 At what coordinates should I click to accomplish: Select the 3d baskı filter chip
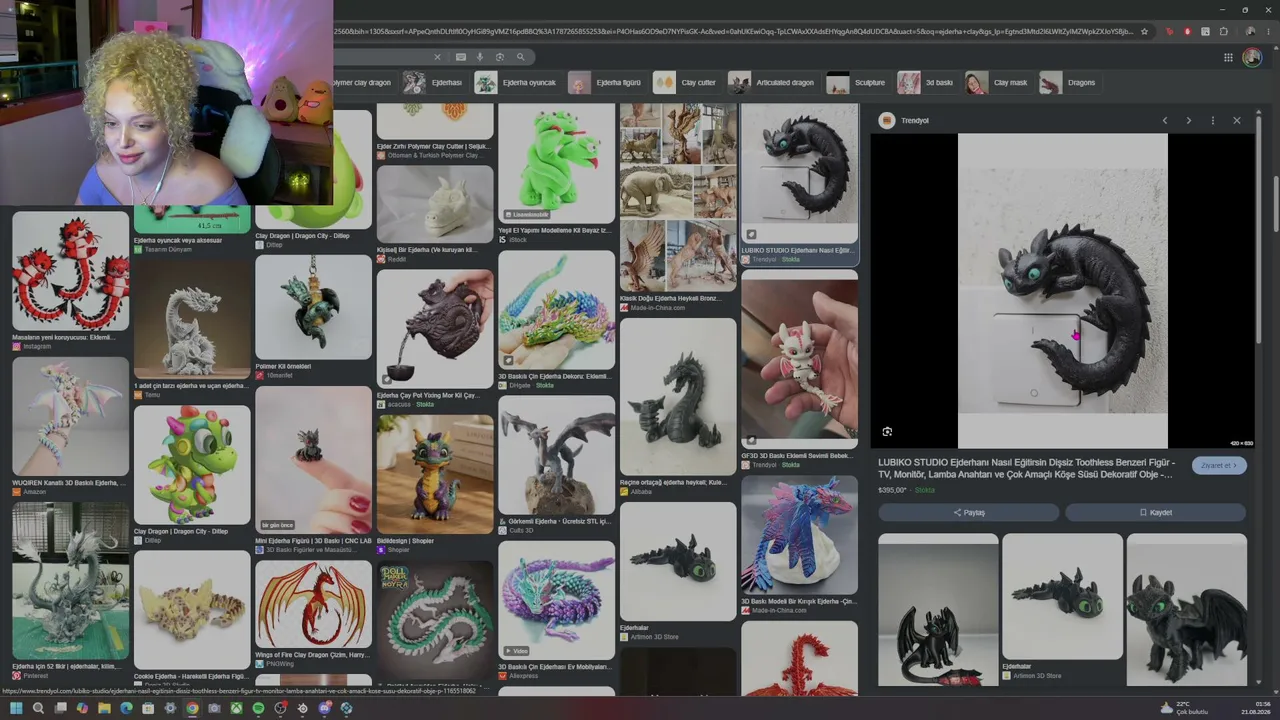click(926, 82)
